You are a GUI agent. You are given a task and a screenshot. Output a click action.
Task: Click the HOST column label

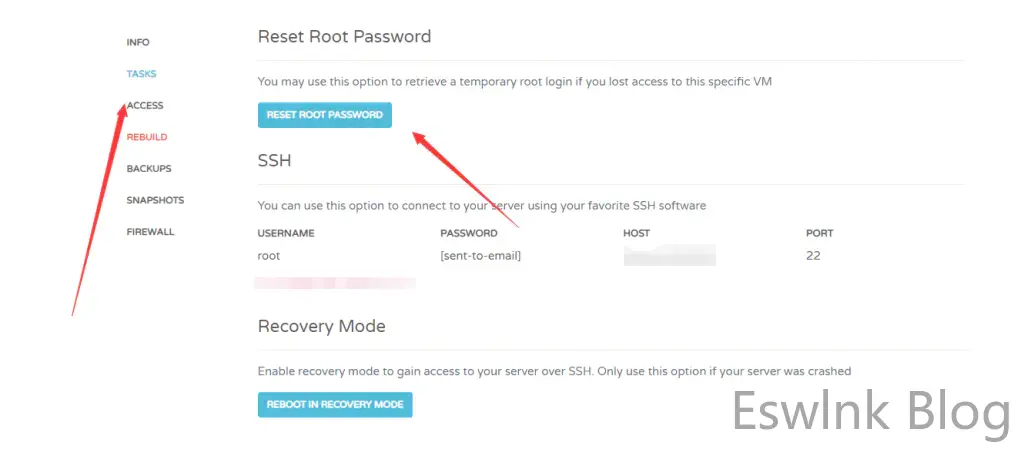tap(636, 233)
